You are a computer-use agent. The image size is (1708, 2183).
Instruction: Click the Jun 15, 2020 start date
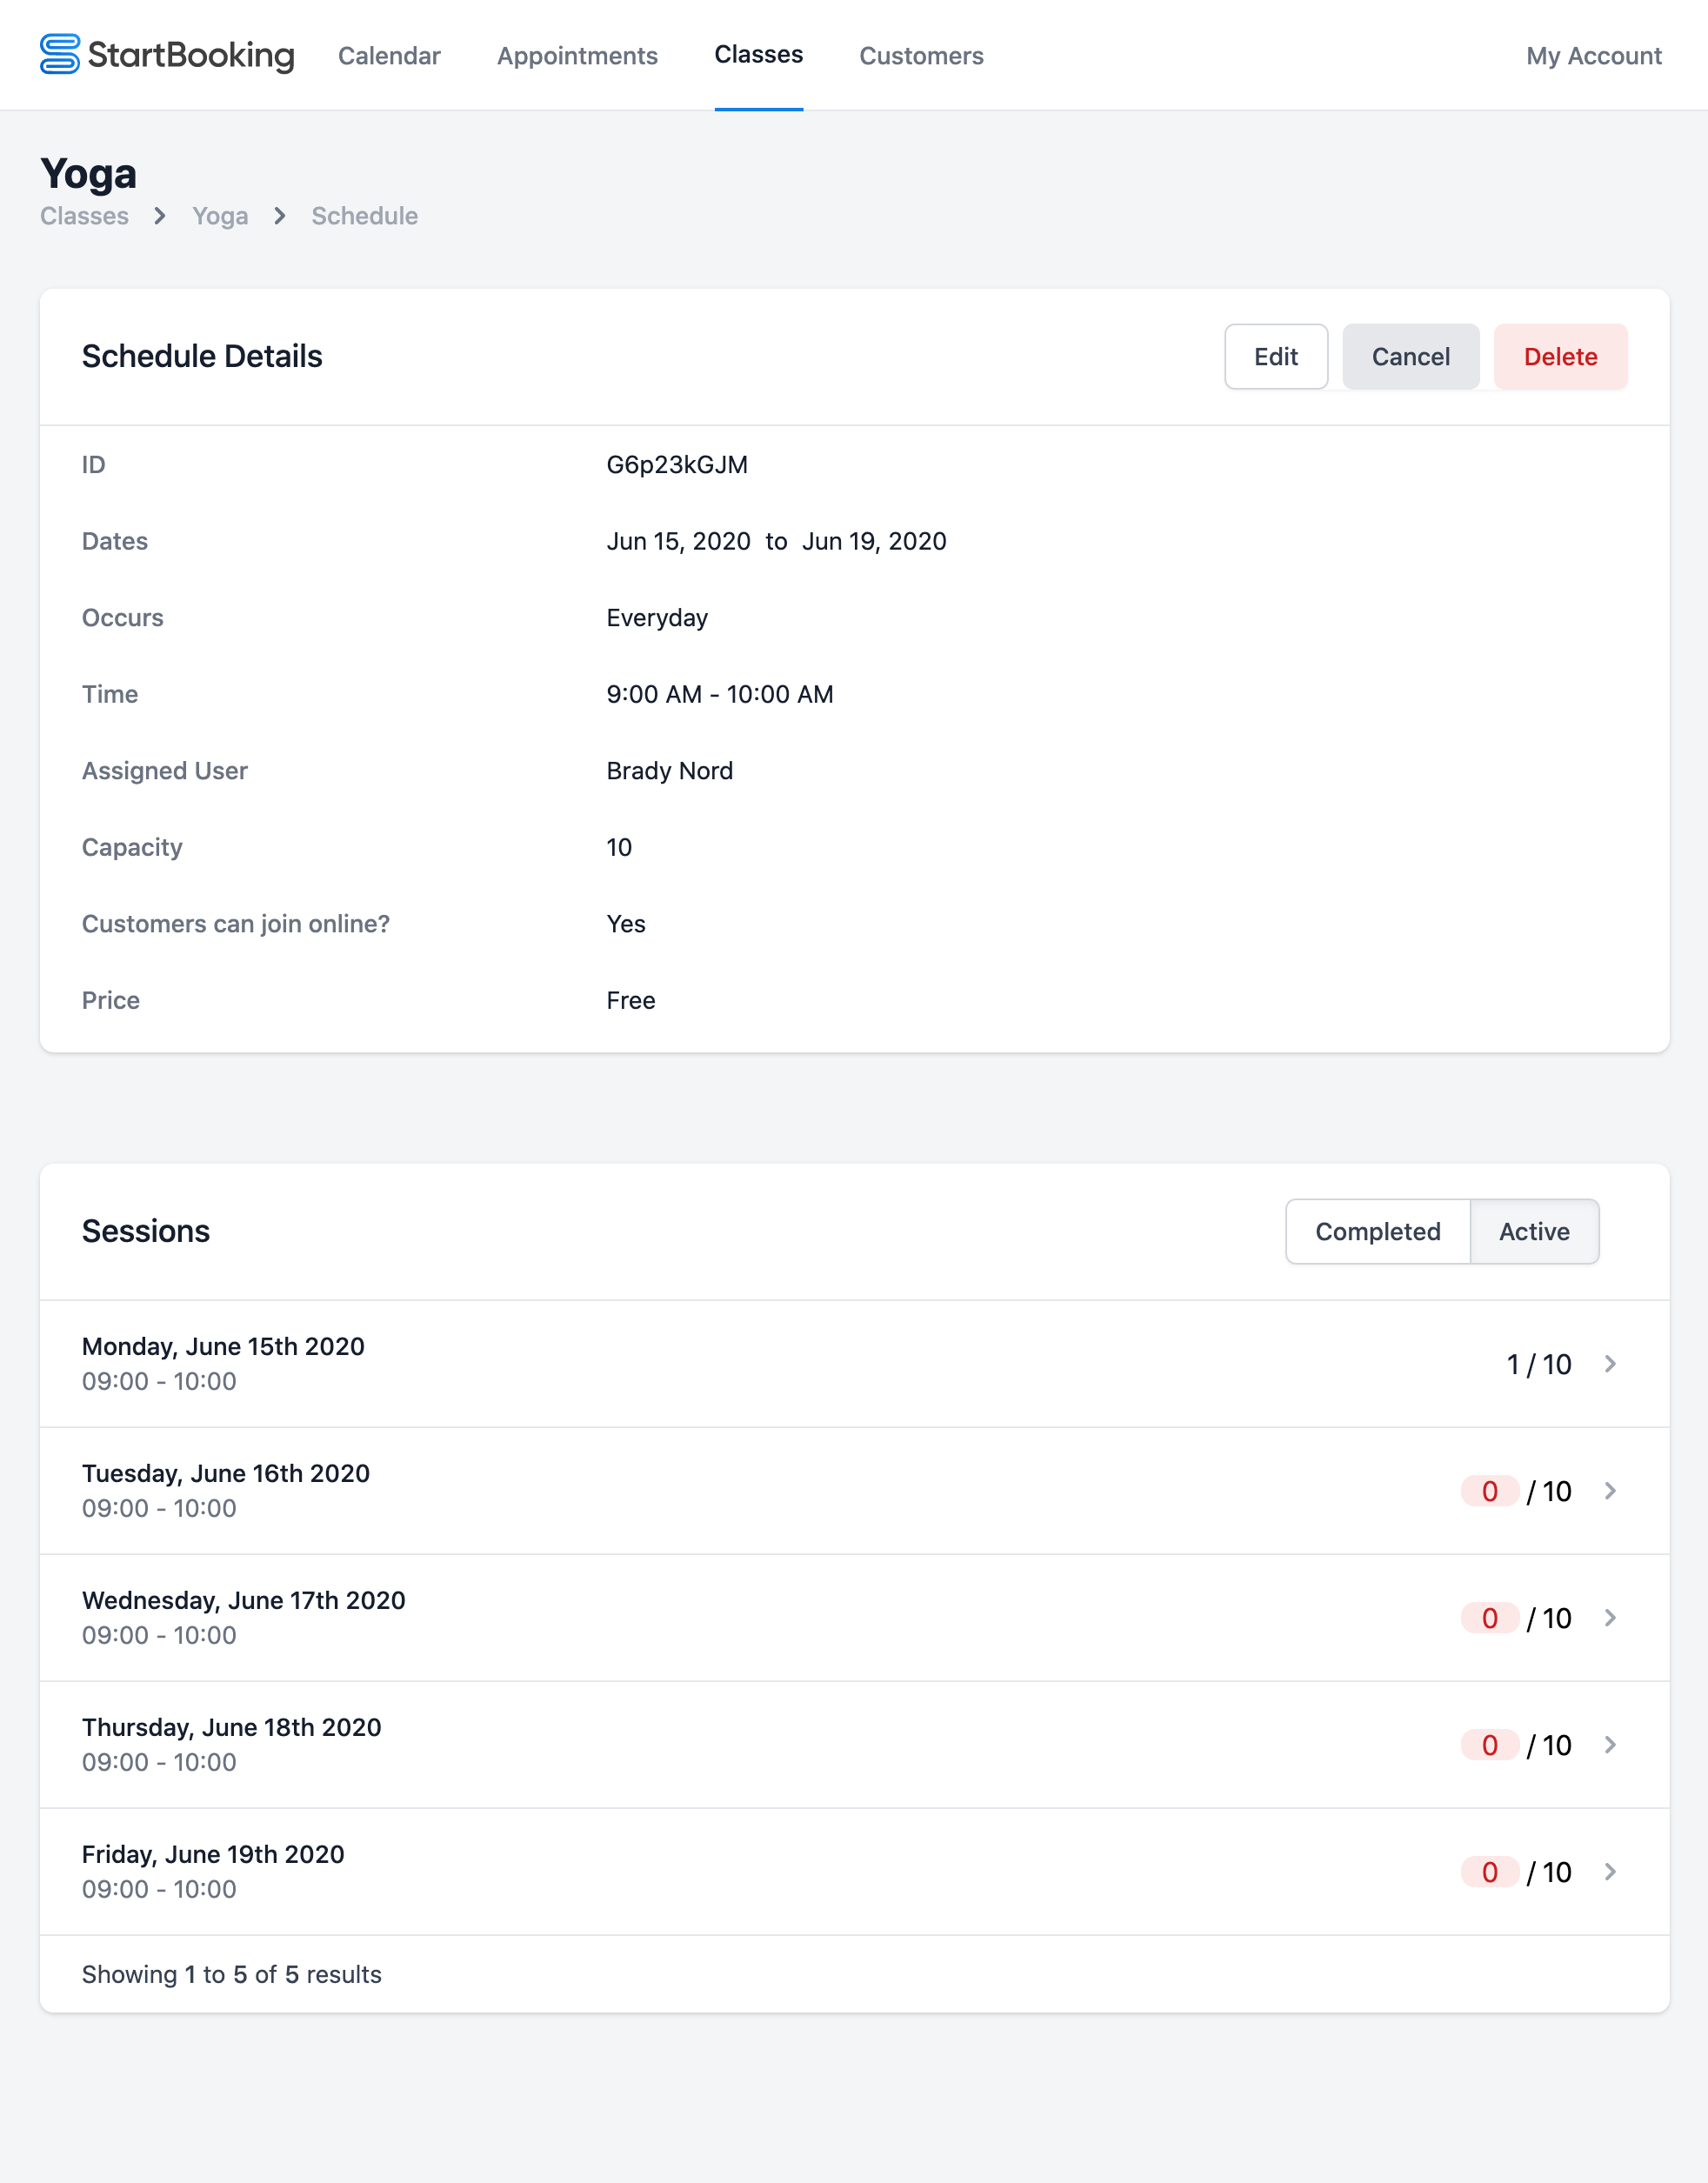pos(678,541)
